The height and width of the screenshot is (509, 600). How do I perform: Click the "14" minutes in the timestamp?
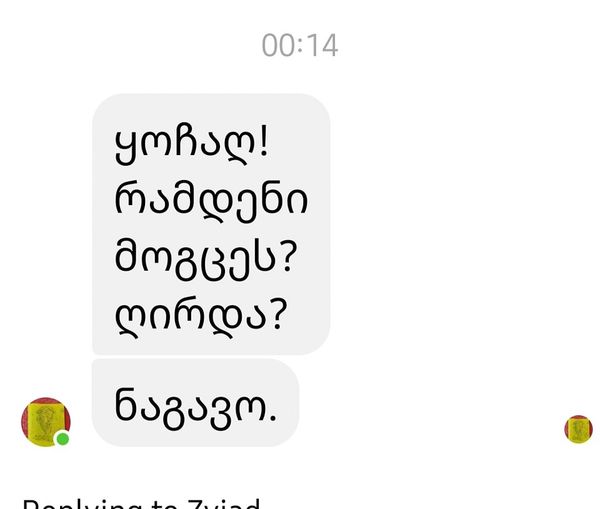[322, 46]
